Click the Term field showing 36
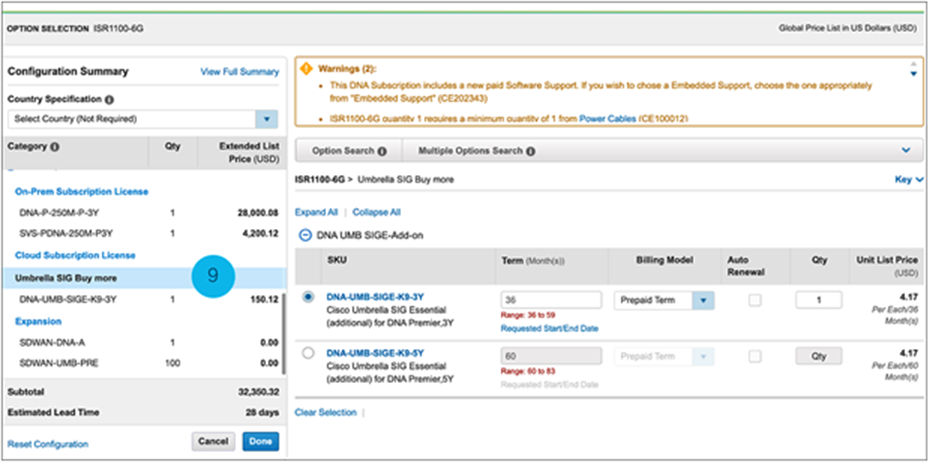 [x=551, y=300]
